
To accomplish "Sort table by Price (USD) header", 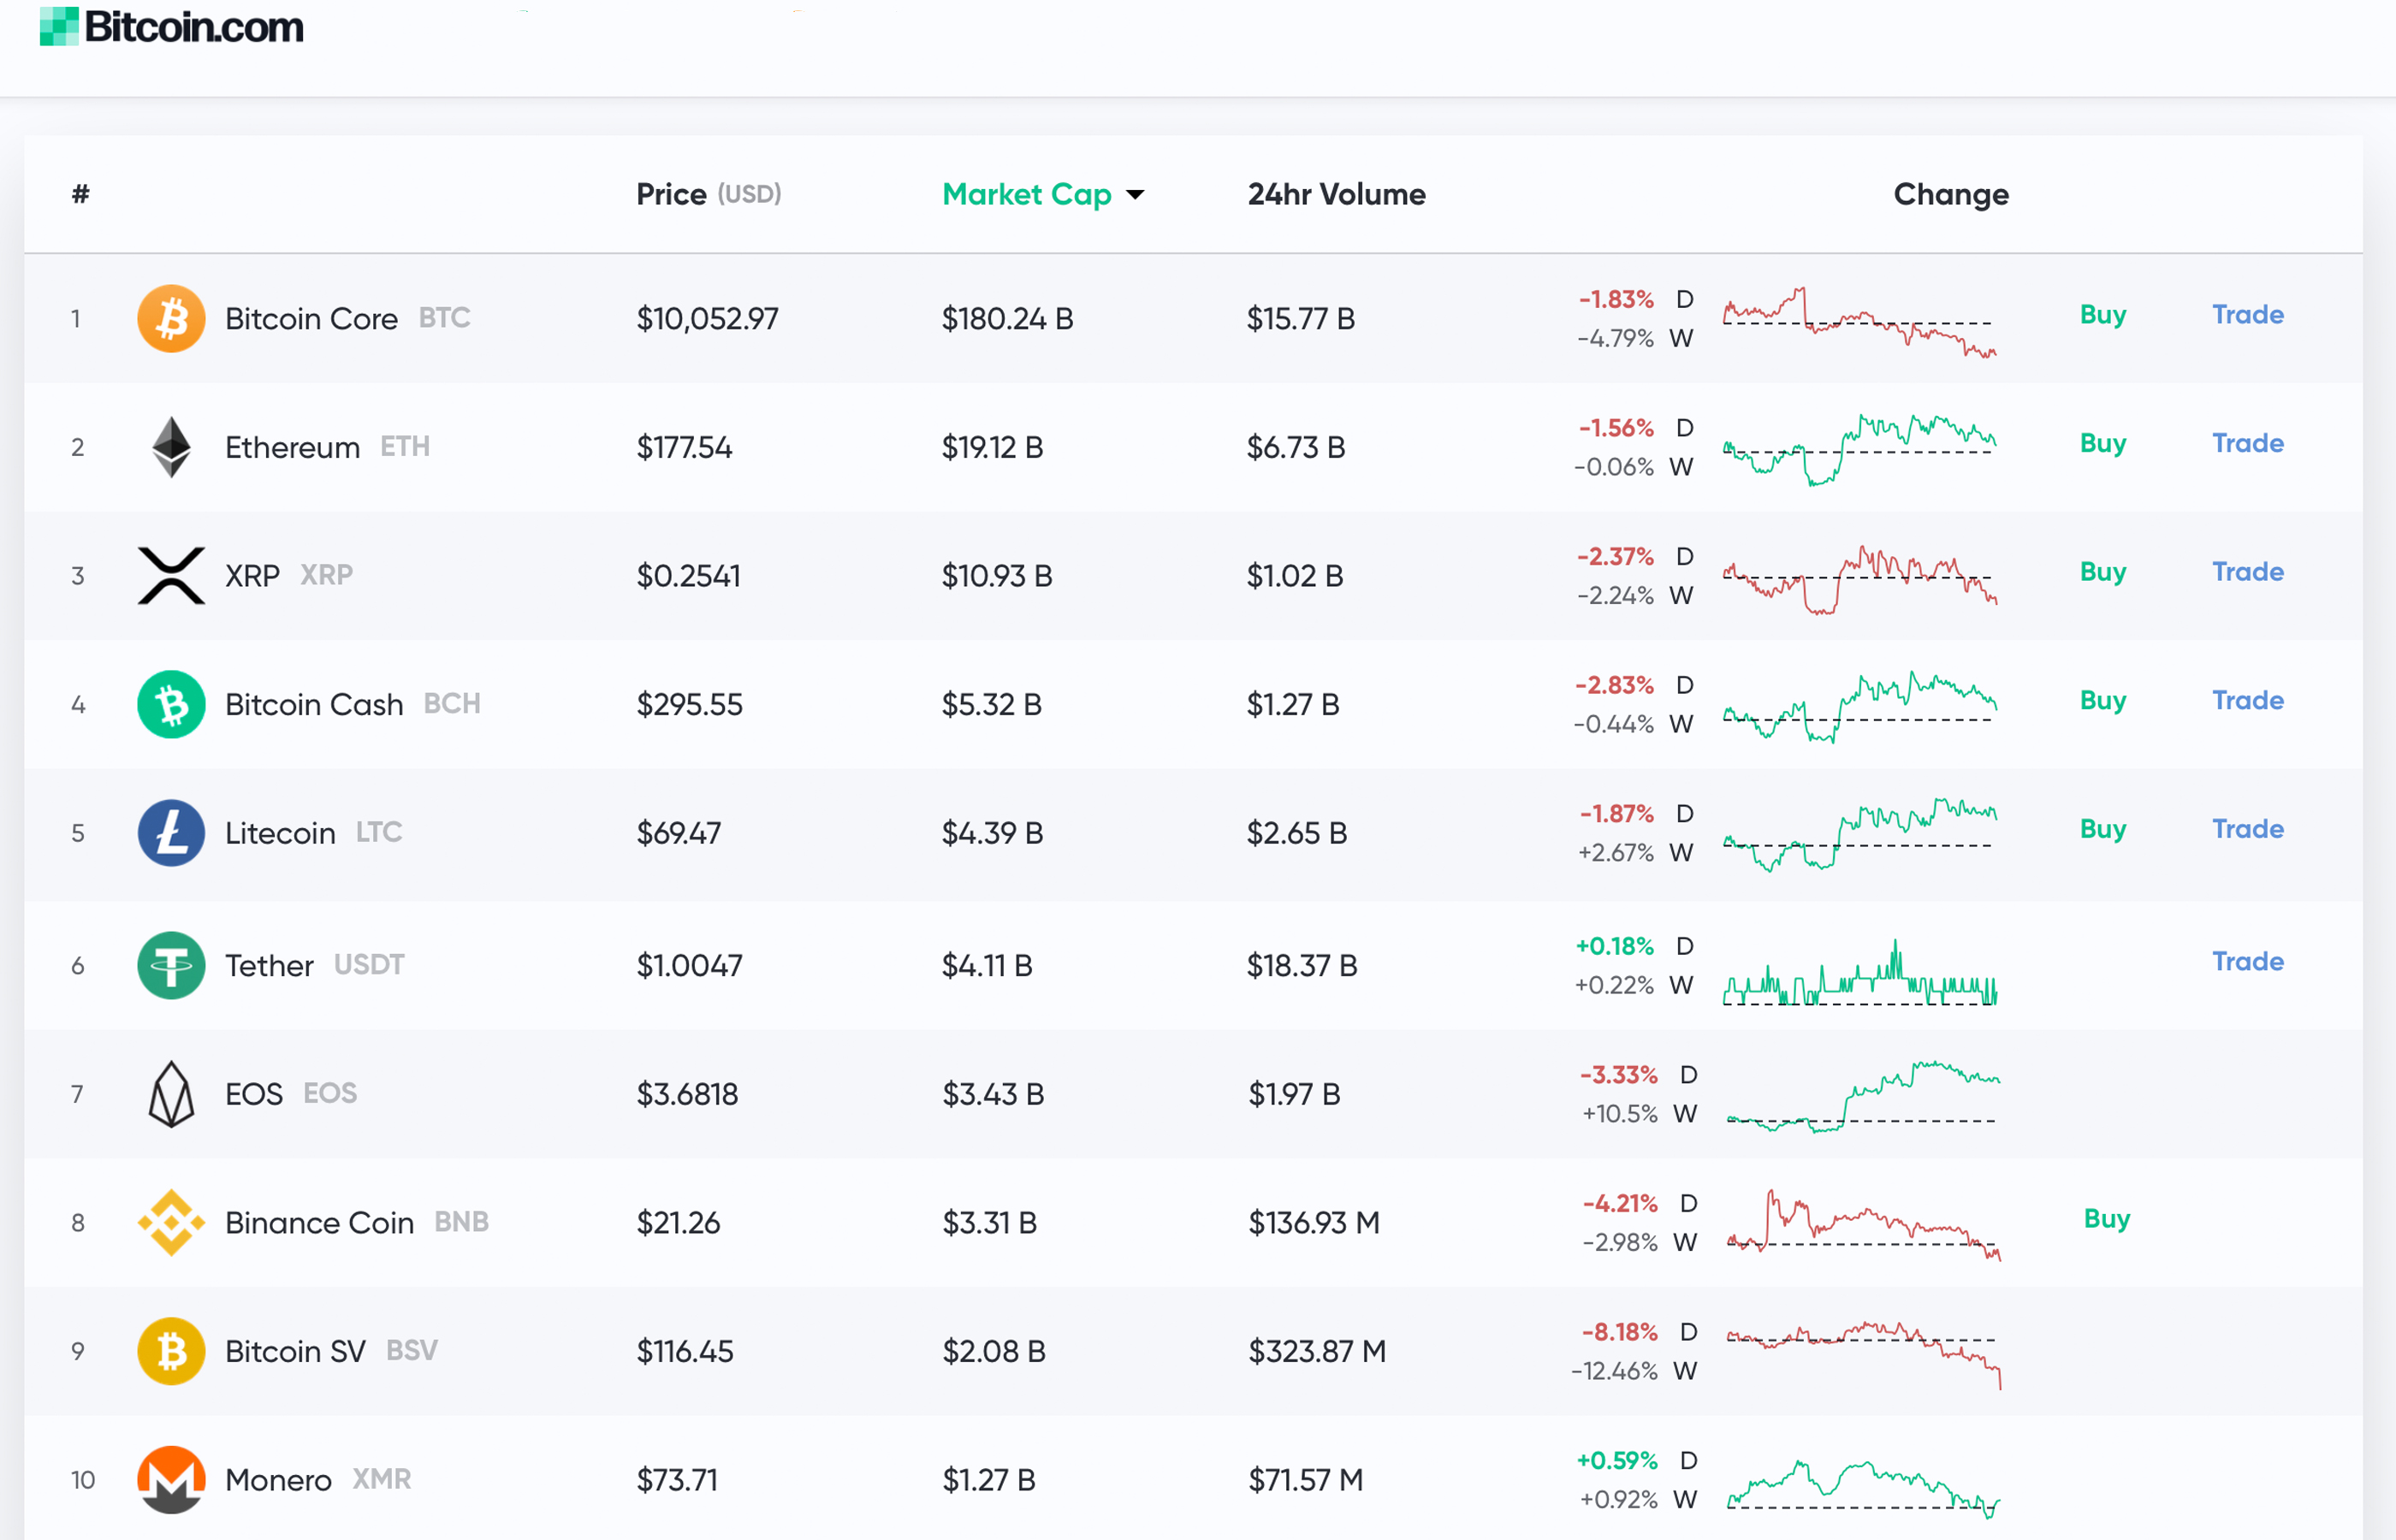I will (709, 194).
